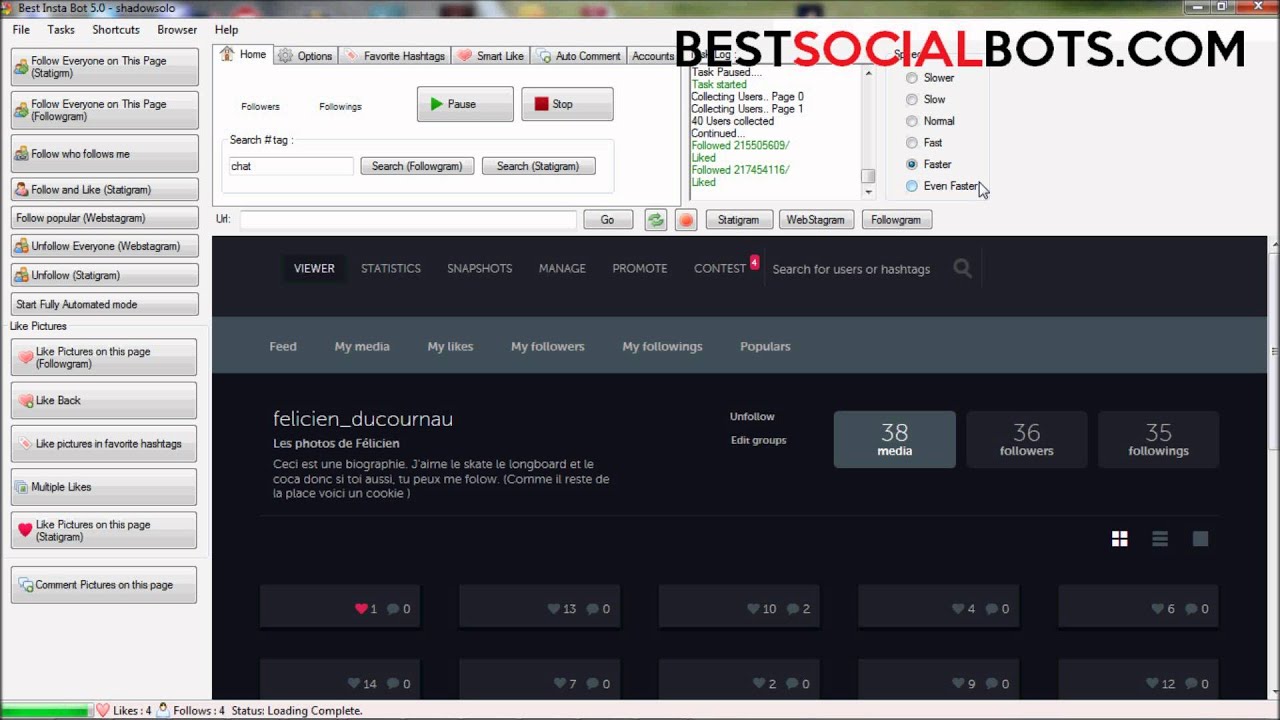Screen dimensions: 1280x720
Task: Select the Even Faster speed option
Action: point(941,186)
